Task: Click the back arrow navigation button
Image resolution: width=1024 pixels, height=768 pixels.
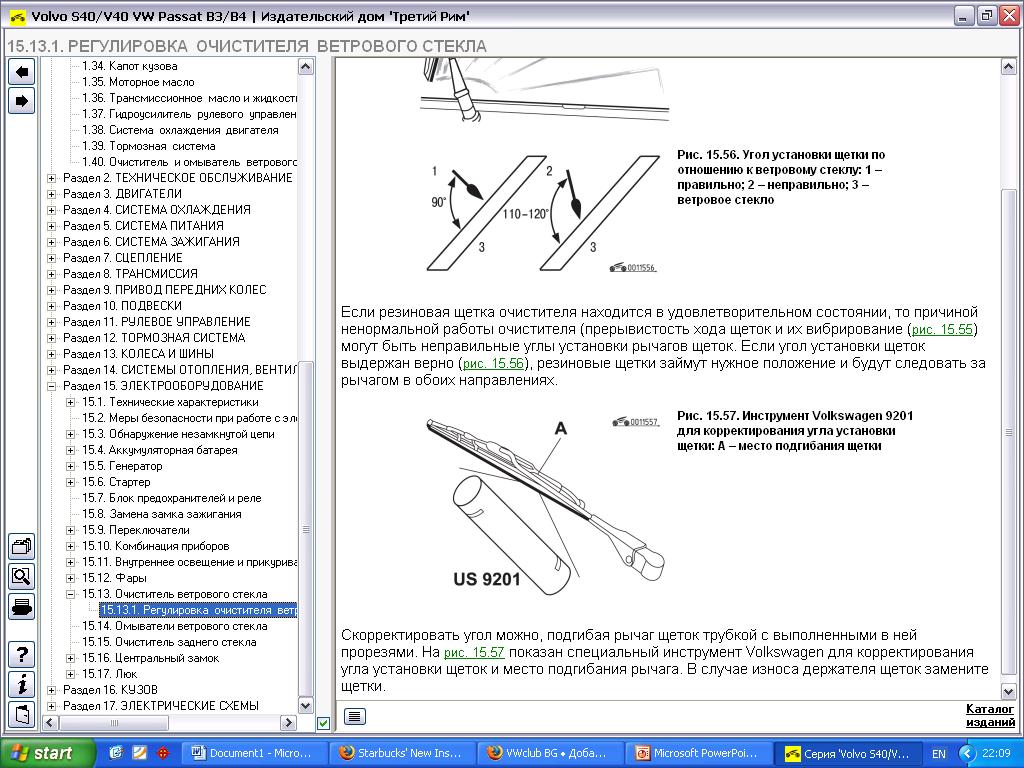Action: coord(21,71)
